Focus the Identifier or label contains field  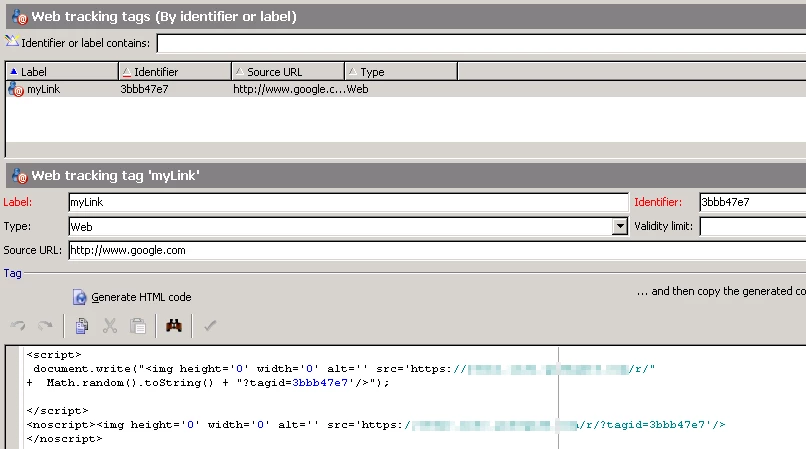(x=481, y=43)
